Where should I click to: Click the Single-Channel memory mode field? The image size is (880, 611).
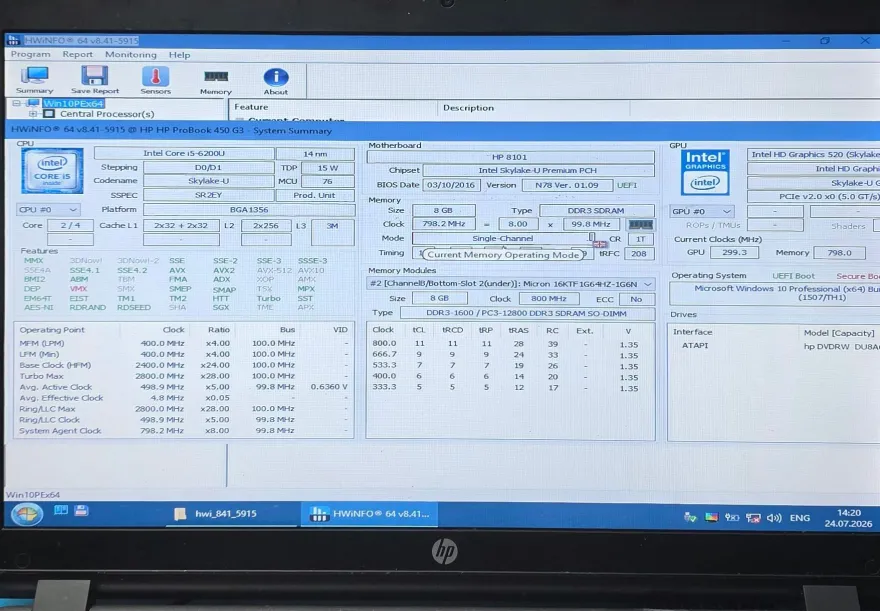click(502, 238)
